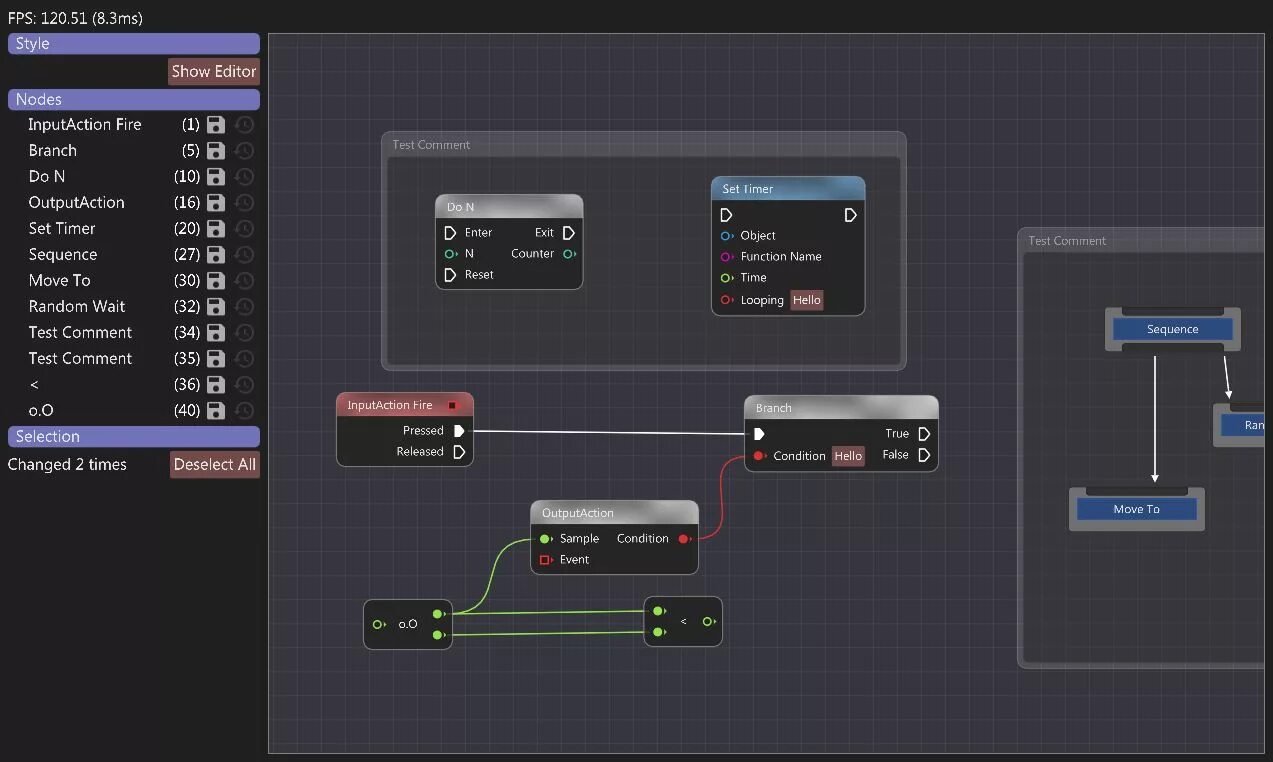This screenshot has width=1273, height=762.
Task: Click the Object input pin on Set Timer
Action: tap(727, 235)
